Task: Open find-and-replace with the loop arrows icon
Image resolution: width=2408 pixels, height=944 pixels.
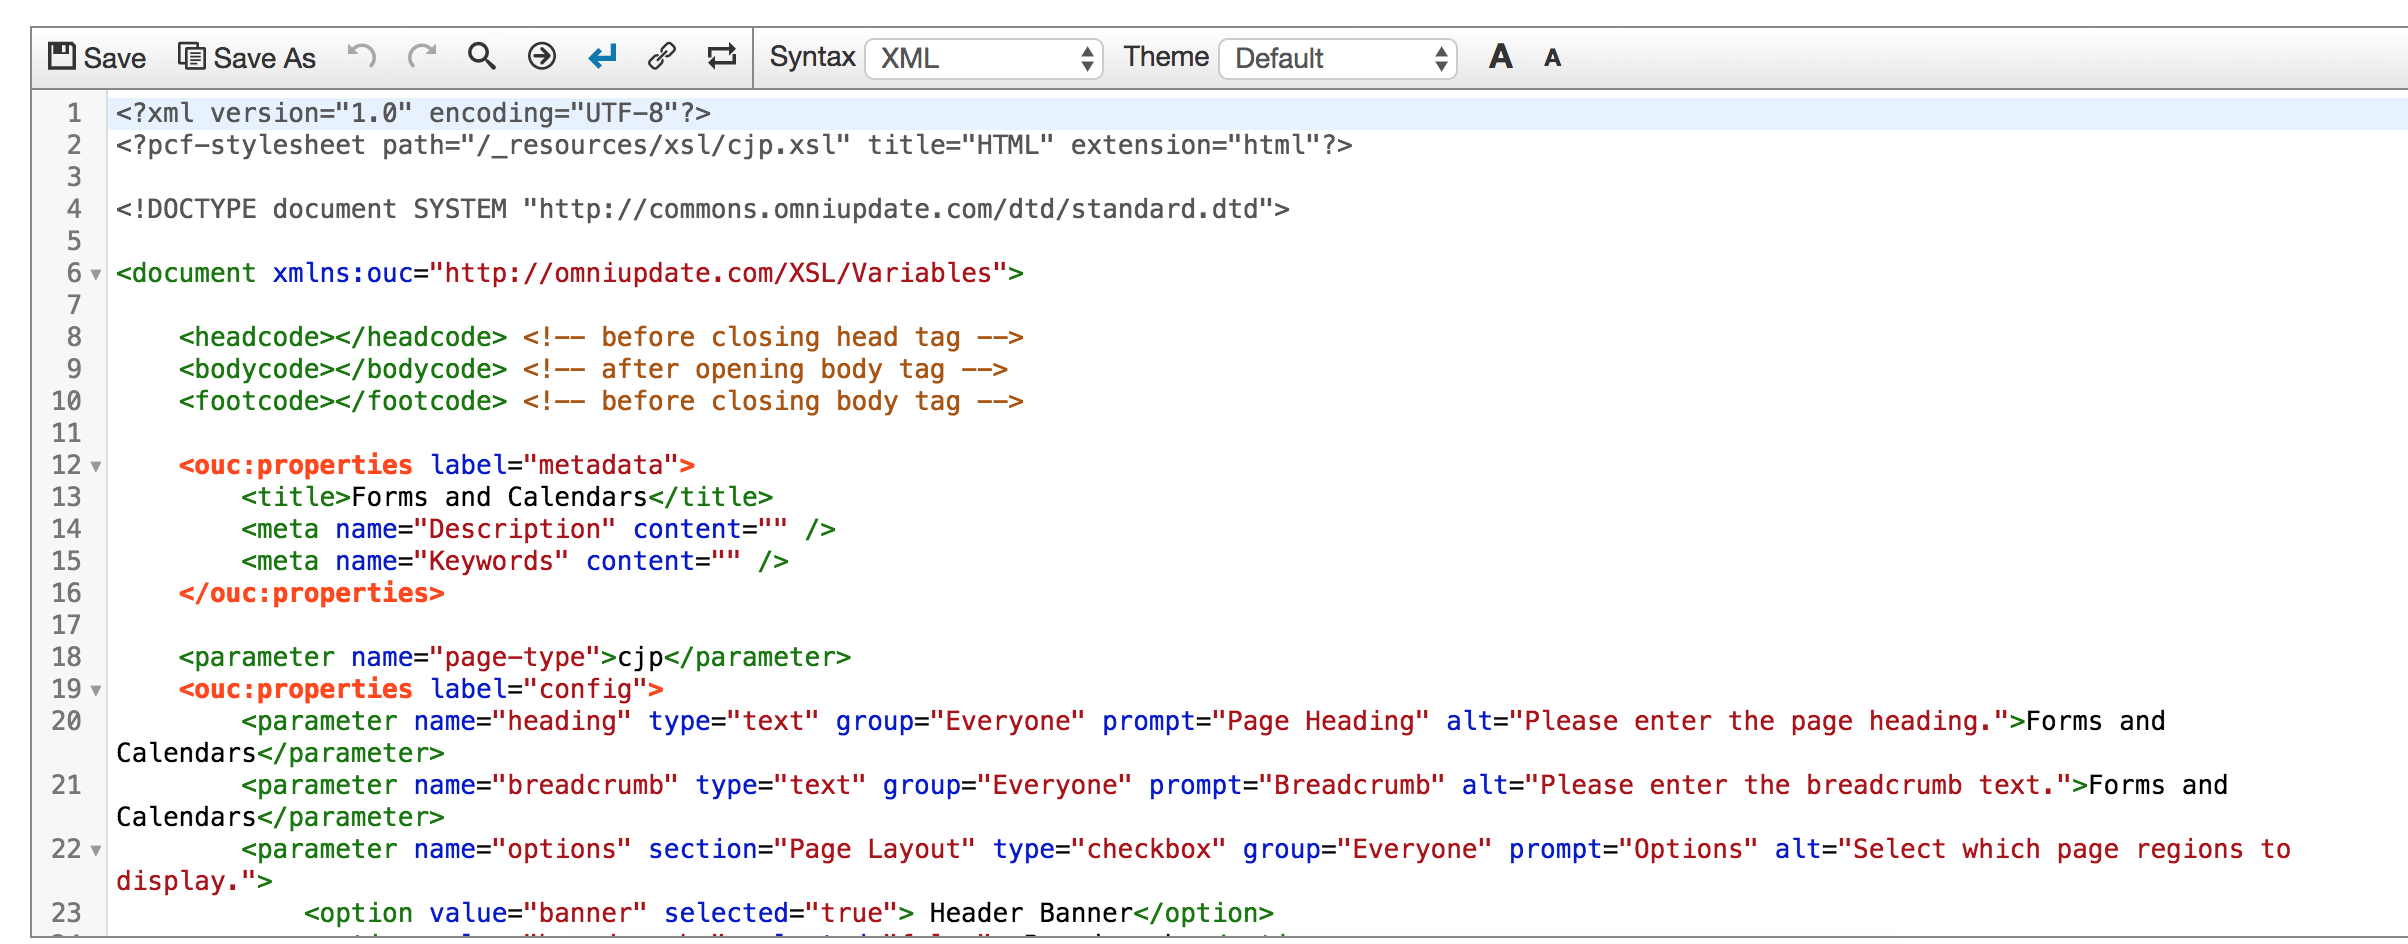Action: pyautogui.click(x=722, y=56)
